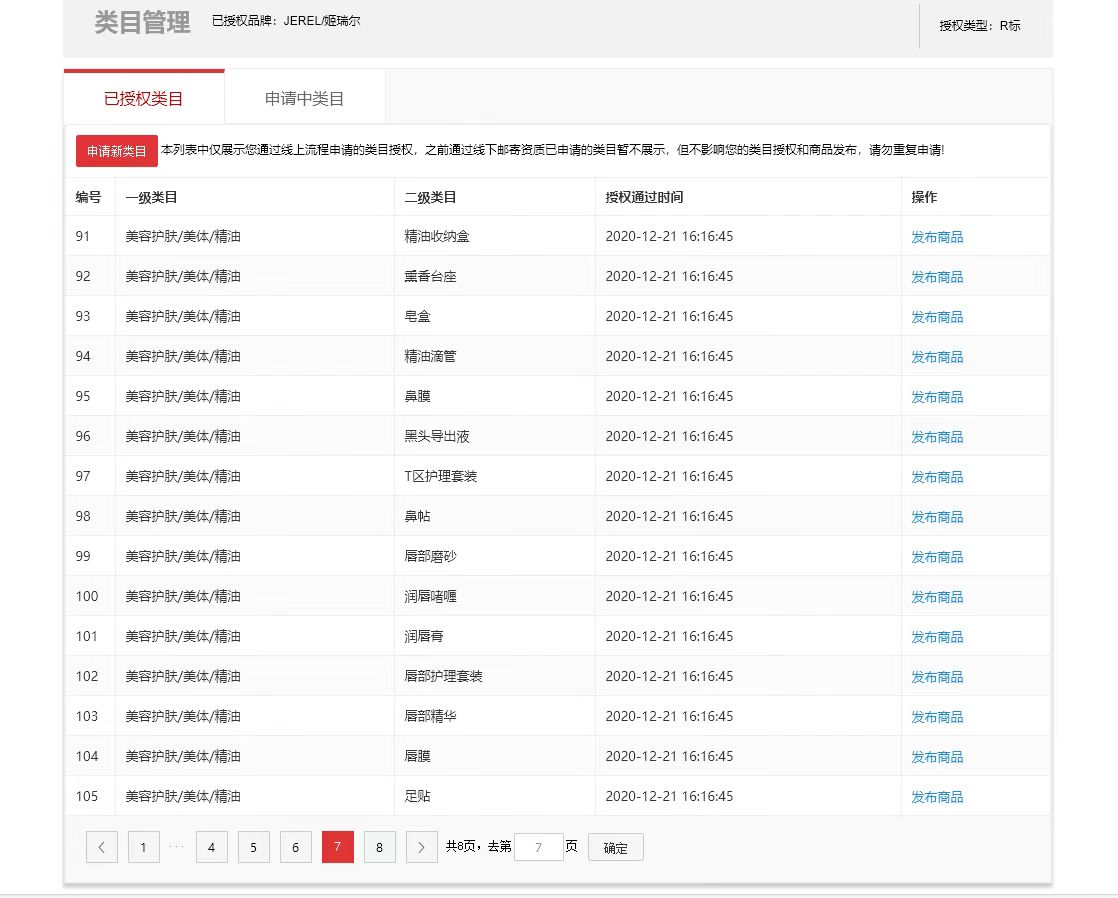Navigate to page 5

(254, 847)
